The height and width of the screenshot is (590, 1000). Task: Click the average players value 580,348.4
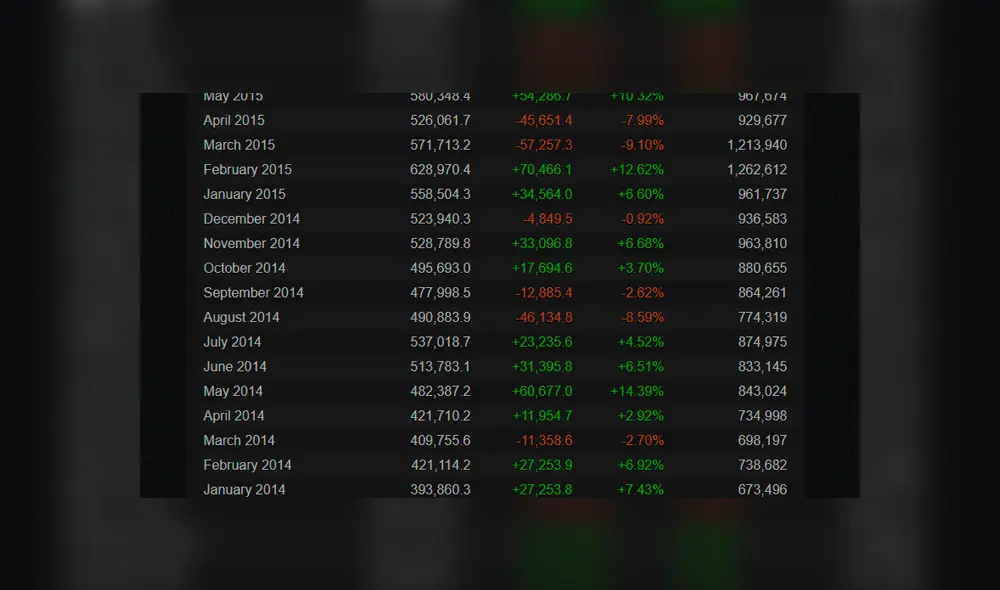[440, 95]
